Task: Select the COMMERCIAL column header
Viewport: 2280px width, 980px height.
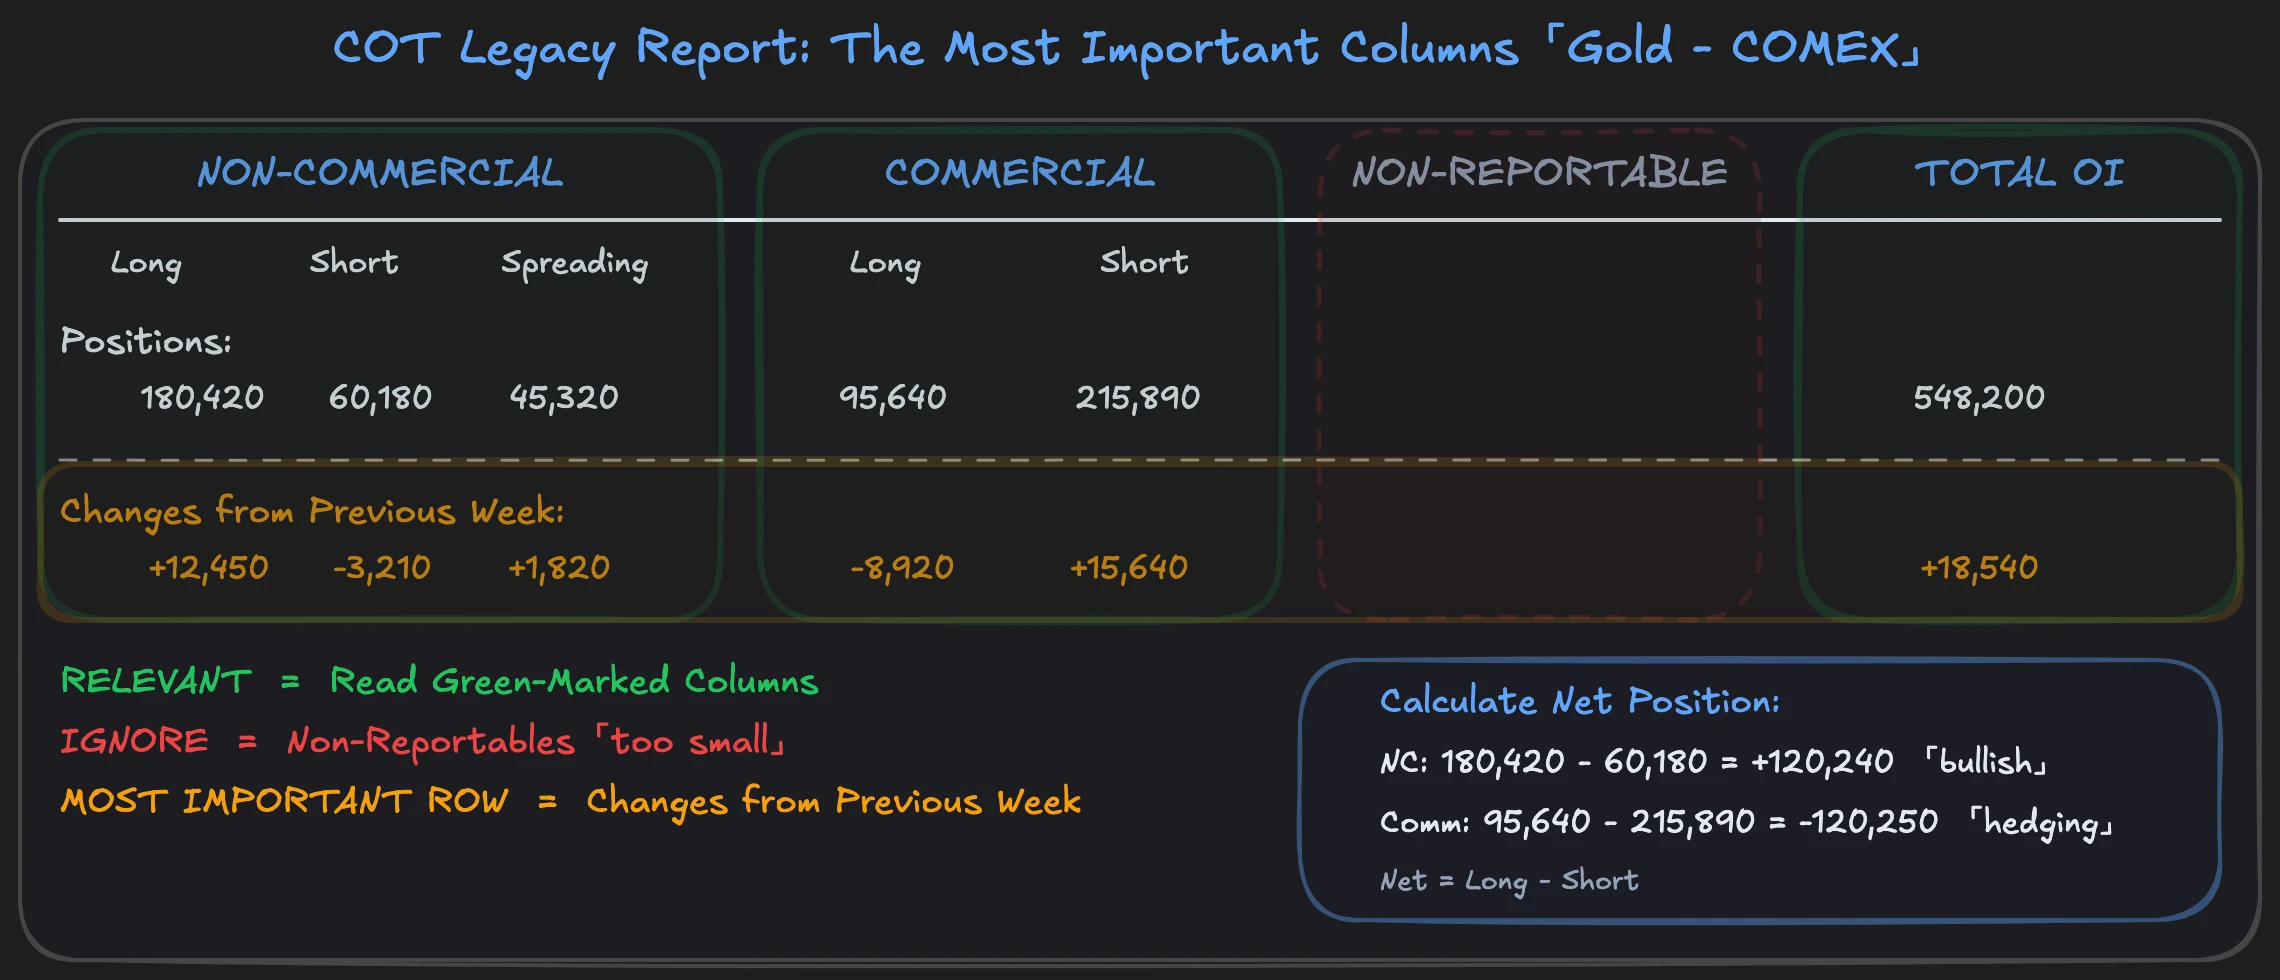Action: (1020, 172)
